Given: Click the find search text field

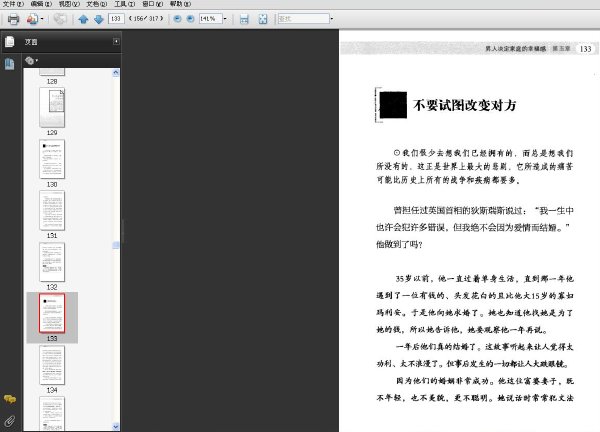Looking at the screenshot, I should [x=303, y=18].
